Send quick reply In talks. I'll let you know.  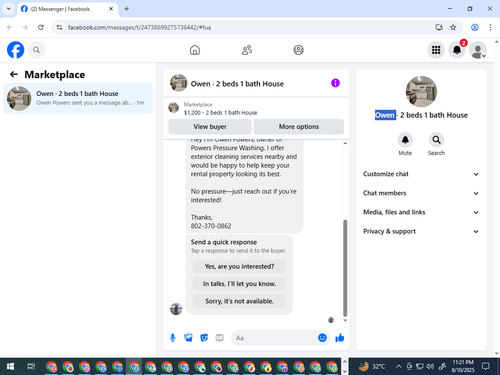(239, 284)
